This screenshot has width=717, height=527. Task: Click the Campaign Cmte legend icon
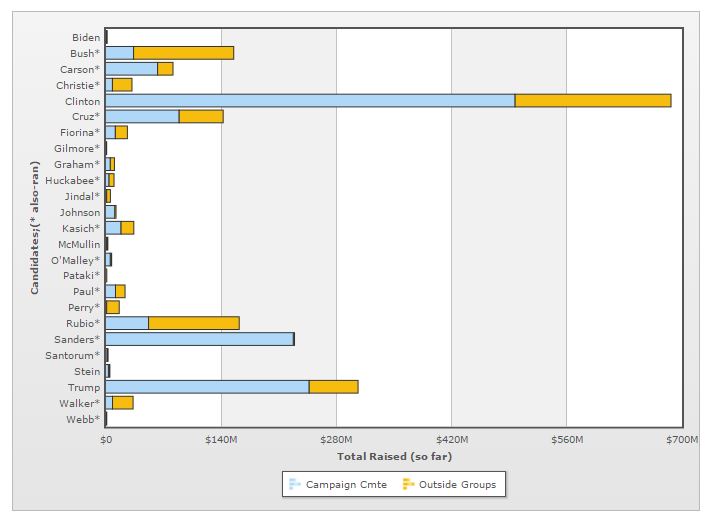tap(295, 484)
